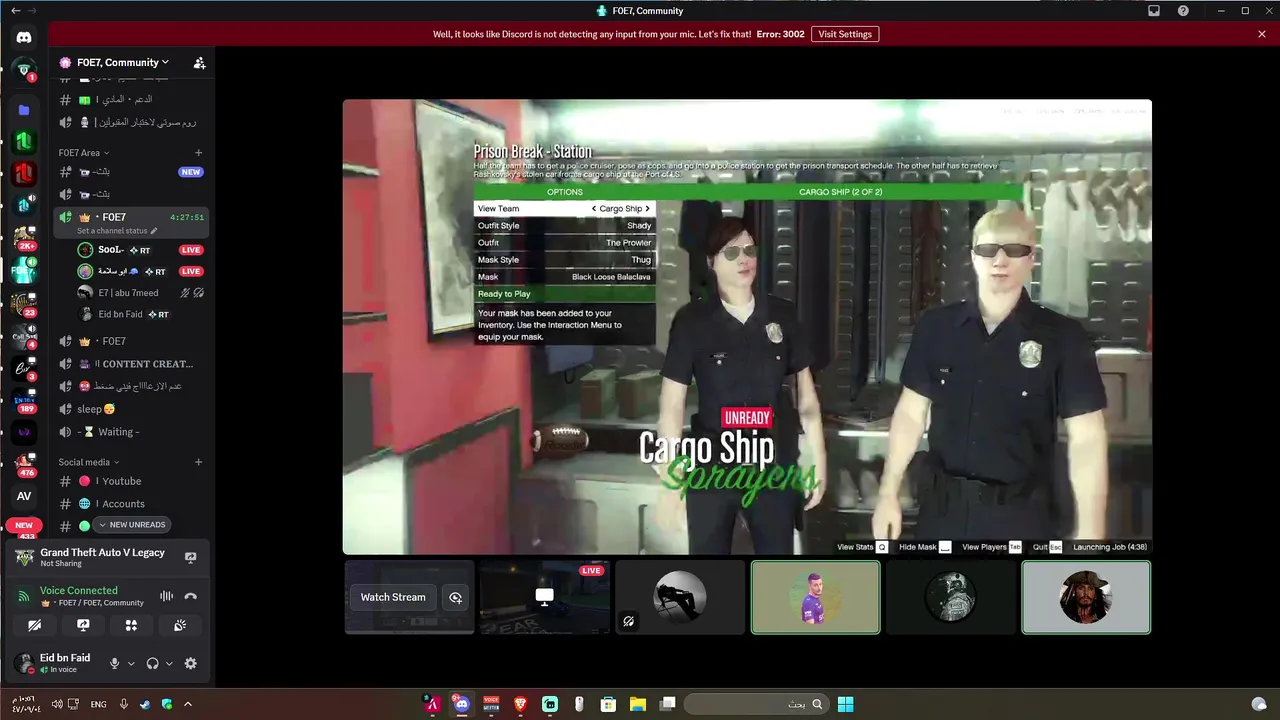
Task: Open server with 189 badge
Action: tap(24, 400)
